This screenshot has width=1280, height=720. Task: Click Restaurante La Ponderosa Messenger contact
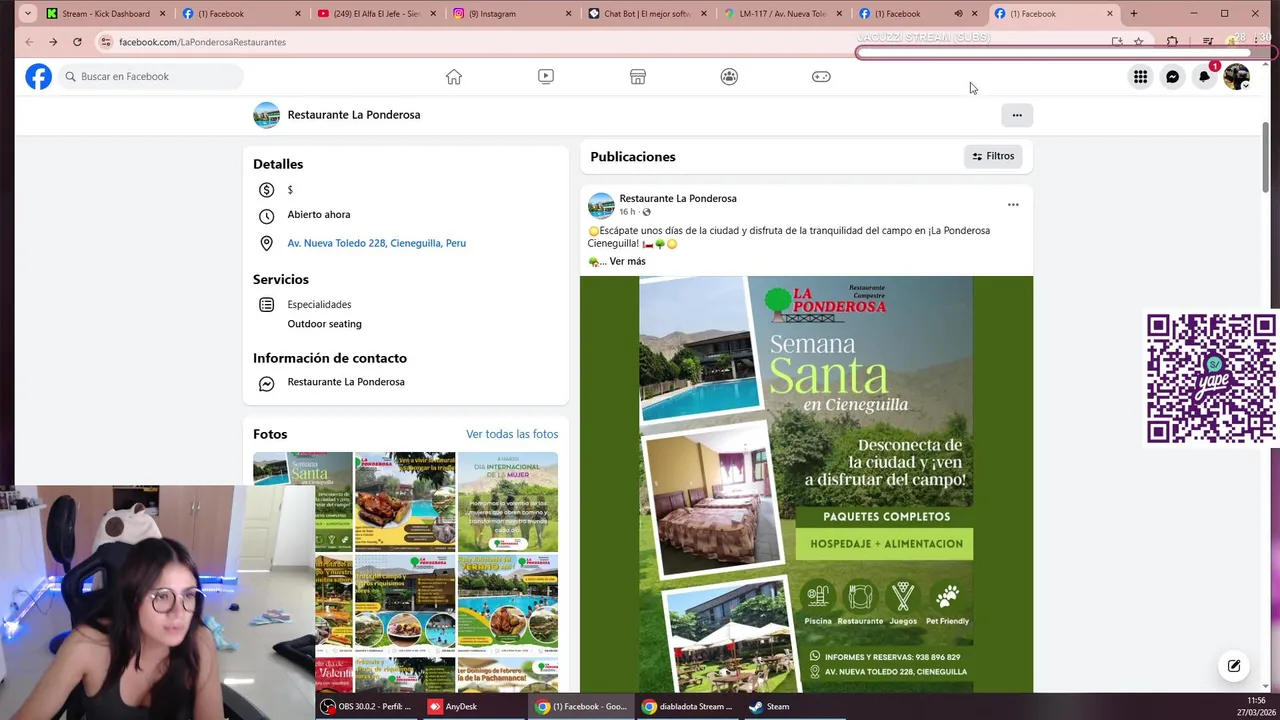346,382
